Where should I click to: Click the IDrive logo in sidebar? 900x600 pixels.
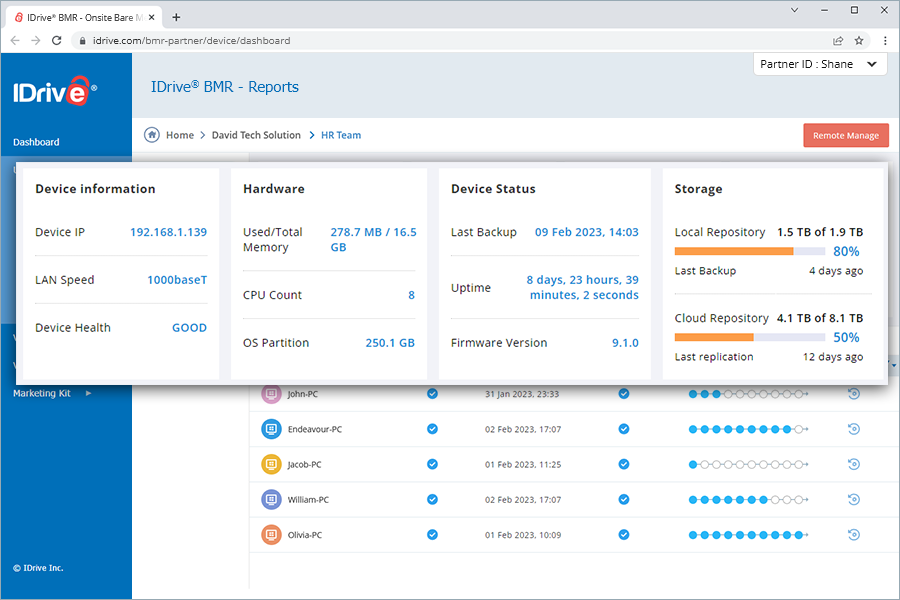(55, 91)
